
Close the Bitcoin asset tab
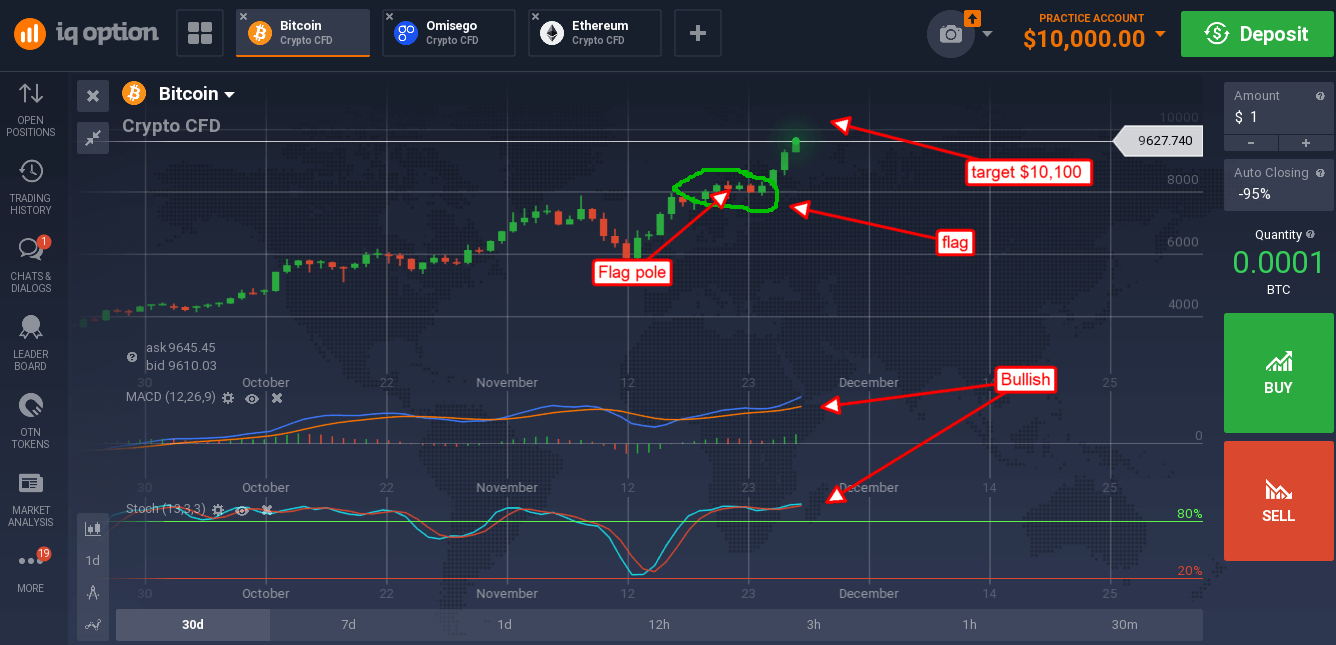tap(244, 16)
